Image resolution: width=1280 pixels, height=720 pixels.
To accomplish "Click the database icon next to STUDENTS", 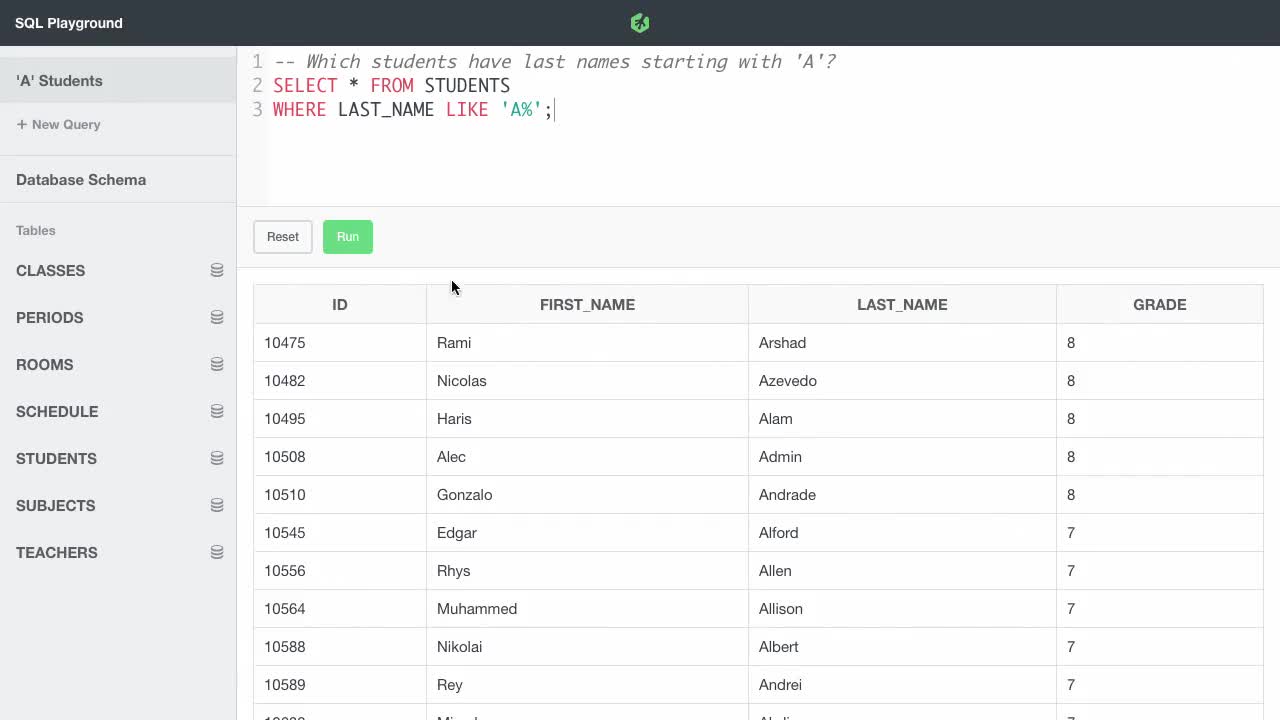I will (217, 458).
